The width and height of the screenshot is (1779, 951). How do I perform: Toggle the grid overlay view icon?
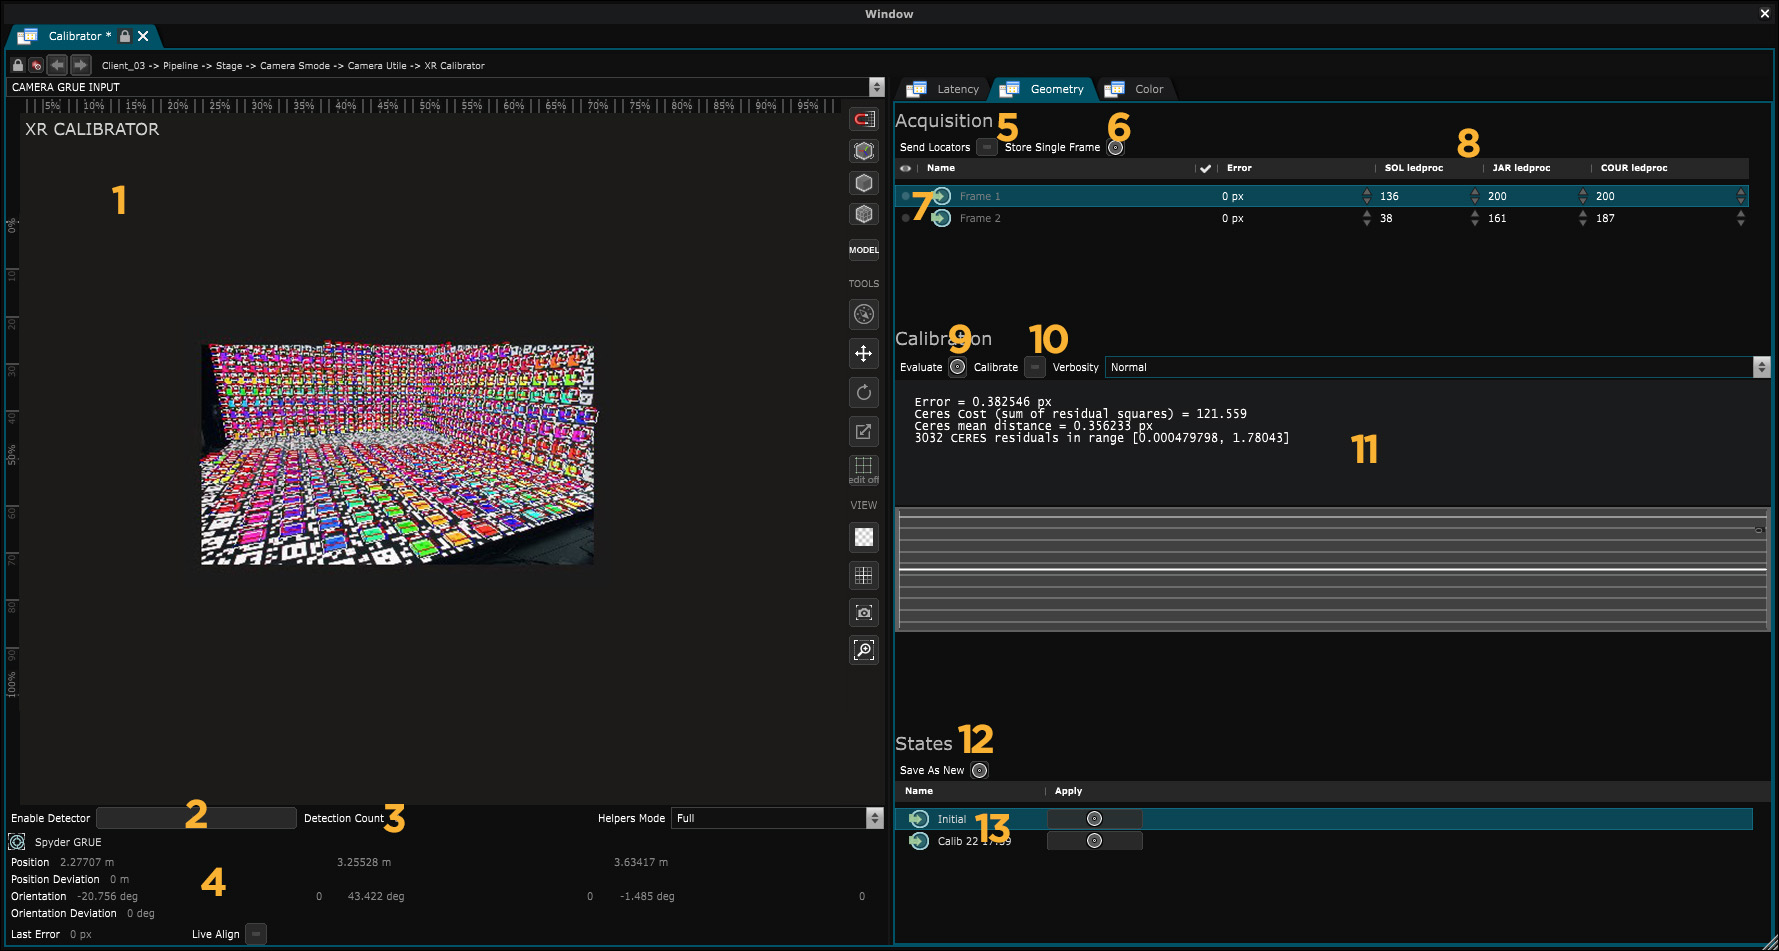click(x=864, y=575)
